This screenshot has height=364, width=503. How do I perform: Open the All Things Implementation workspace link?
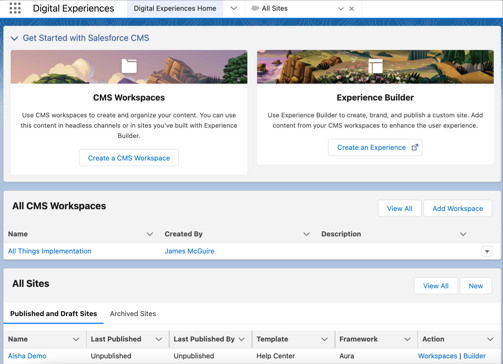(50, 251)
